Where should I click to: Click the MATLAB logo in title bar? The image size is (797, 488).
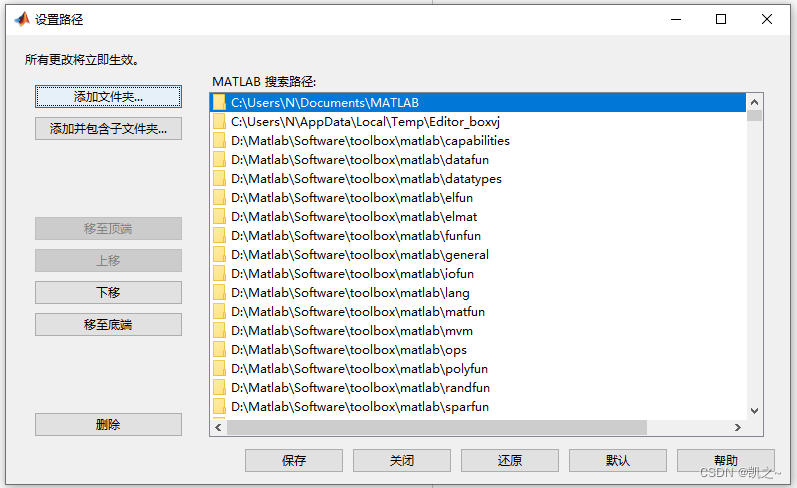point(22,19)
